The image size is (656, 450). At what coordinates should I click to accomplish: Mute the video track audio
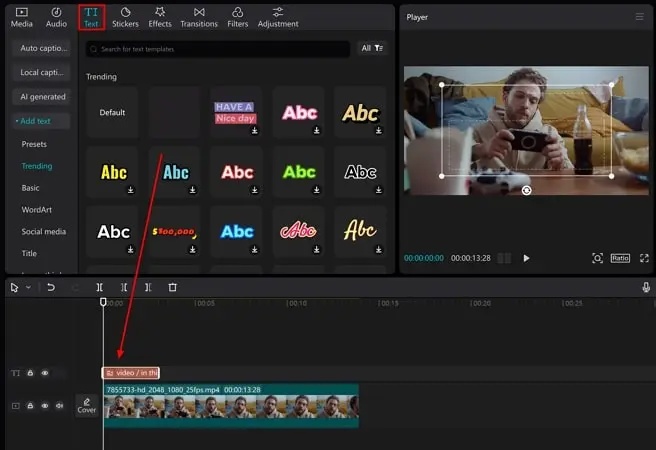pos(59,406)
